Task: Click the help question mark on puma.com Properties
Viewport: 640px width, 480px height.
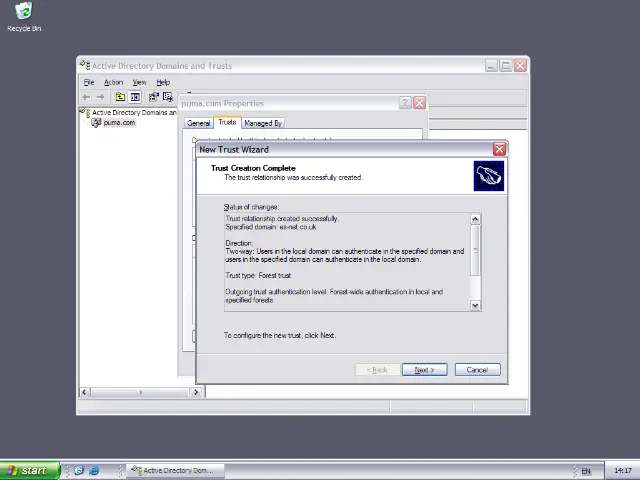Action: 404,103
